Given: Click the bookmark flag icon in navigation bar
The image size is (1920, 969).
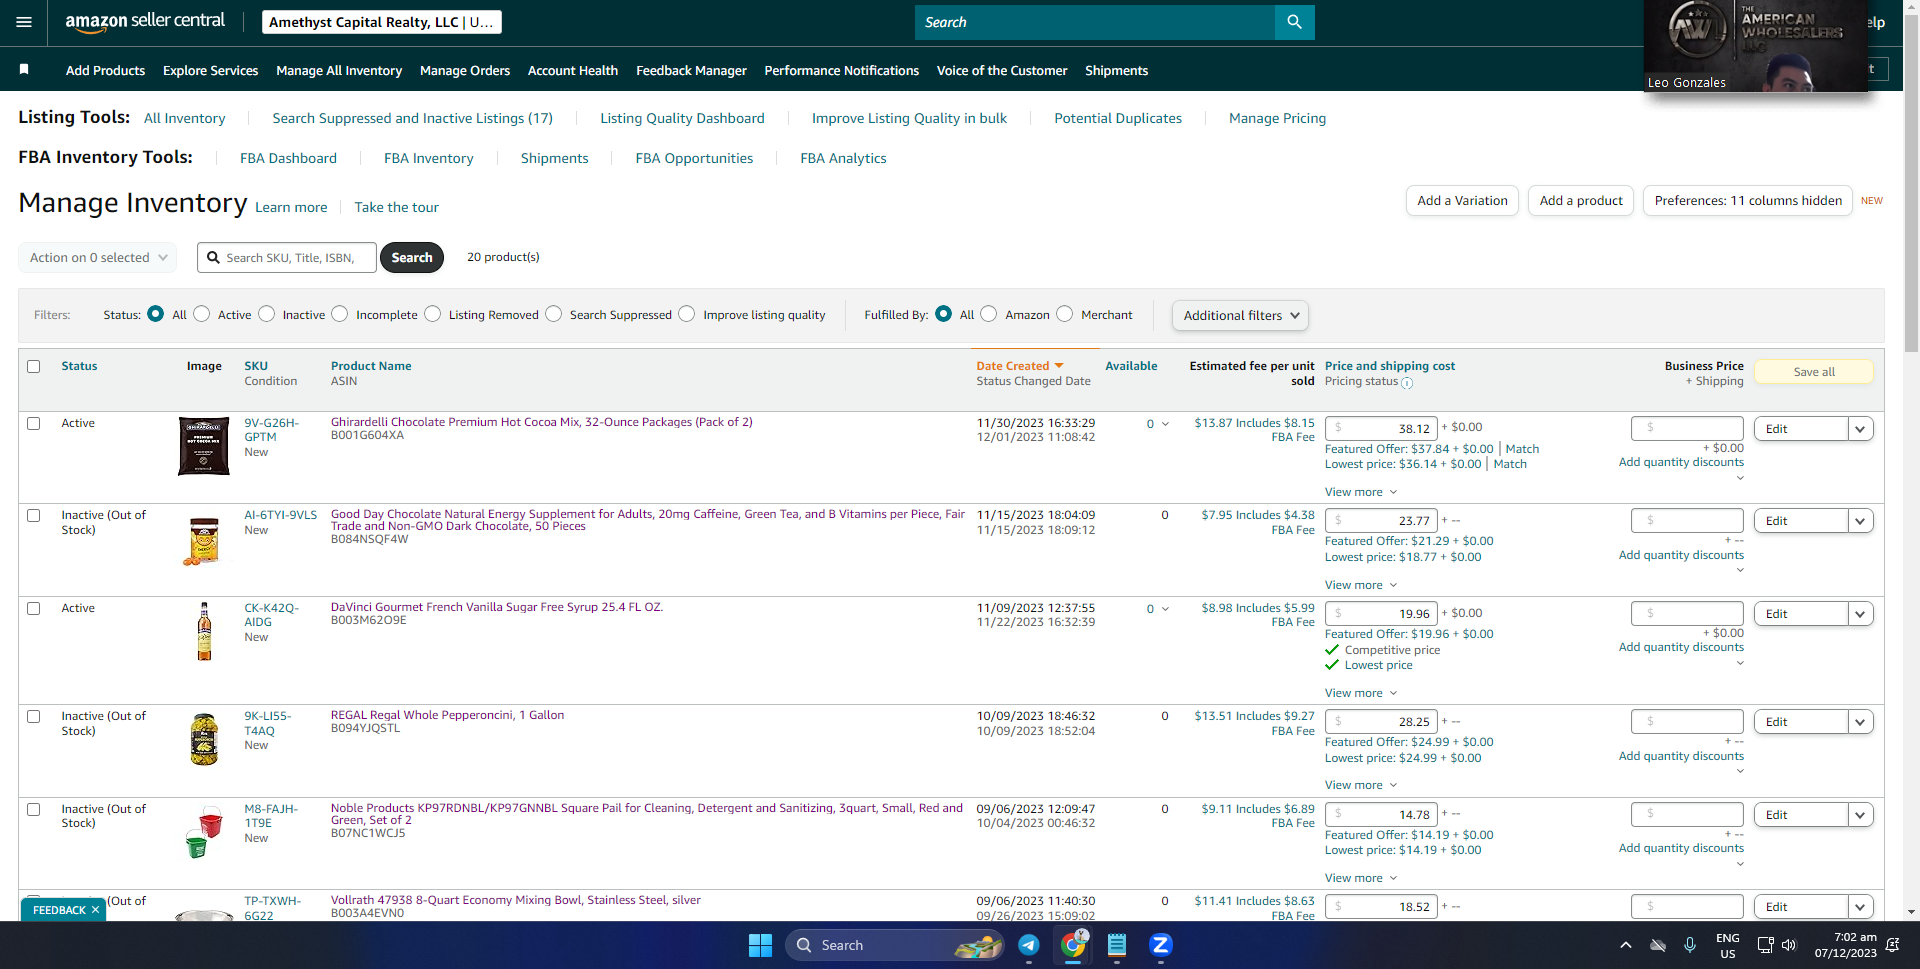Looking at the screenshot, I should (x=24, y=69).
